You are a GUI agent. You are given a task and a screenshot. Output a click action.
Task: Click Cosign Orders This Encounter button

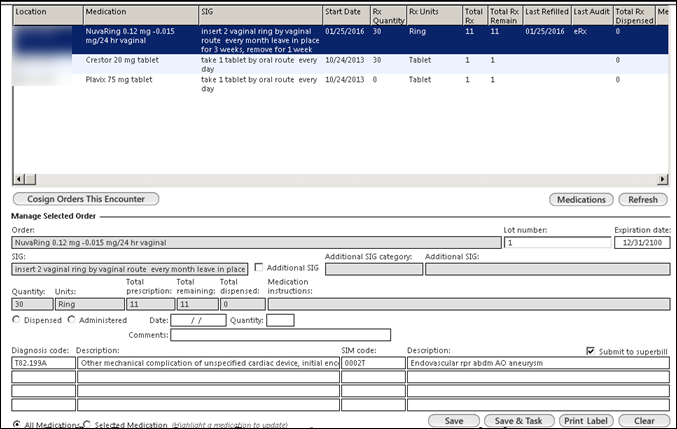[x=86, y=199]
